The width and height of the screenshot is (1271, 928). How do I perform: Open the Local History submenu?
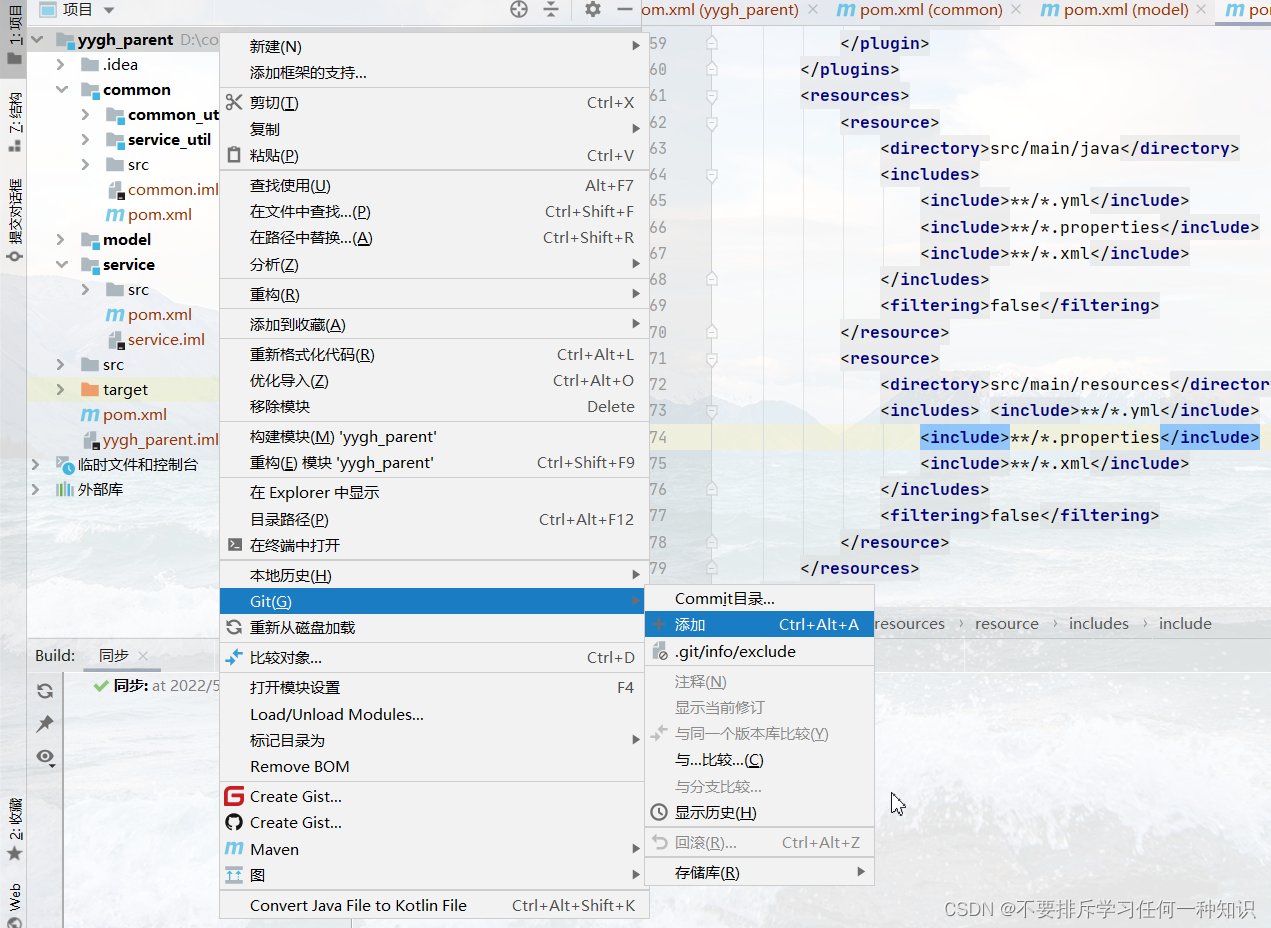[x=434, y=576]
